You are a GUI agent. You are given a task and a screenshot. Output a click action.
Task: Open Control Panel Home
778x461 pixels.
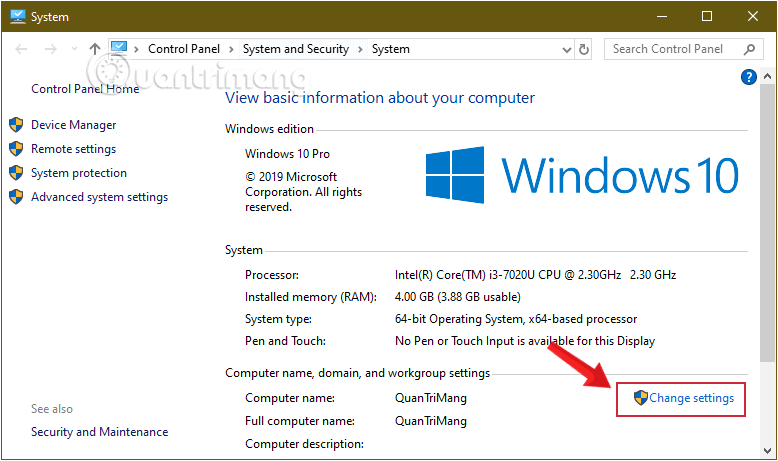85,89
